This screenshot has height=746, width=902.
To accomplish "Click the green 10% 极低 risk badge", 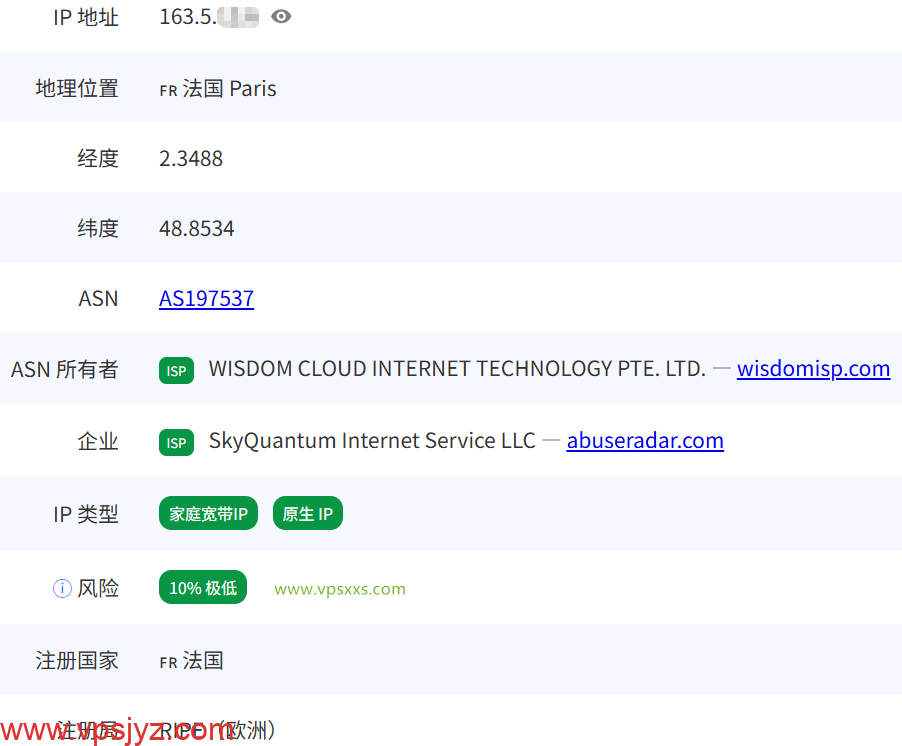I will [x=203, y=587].
